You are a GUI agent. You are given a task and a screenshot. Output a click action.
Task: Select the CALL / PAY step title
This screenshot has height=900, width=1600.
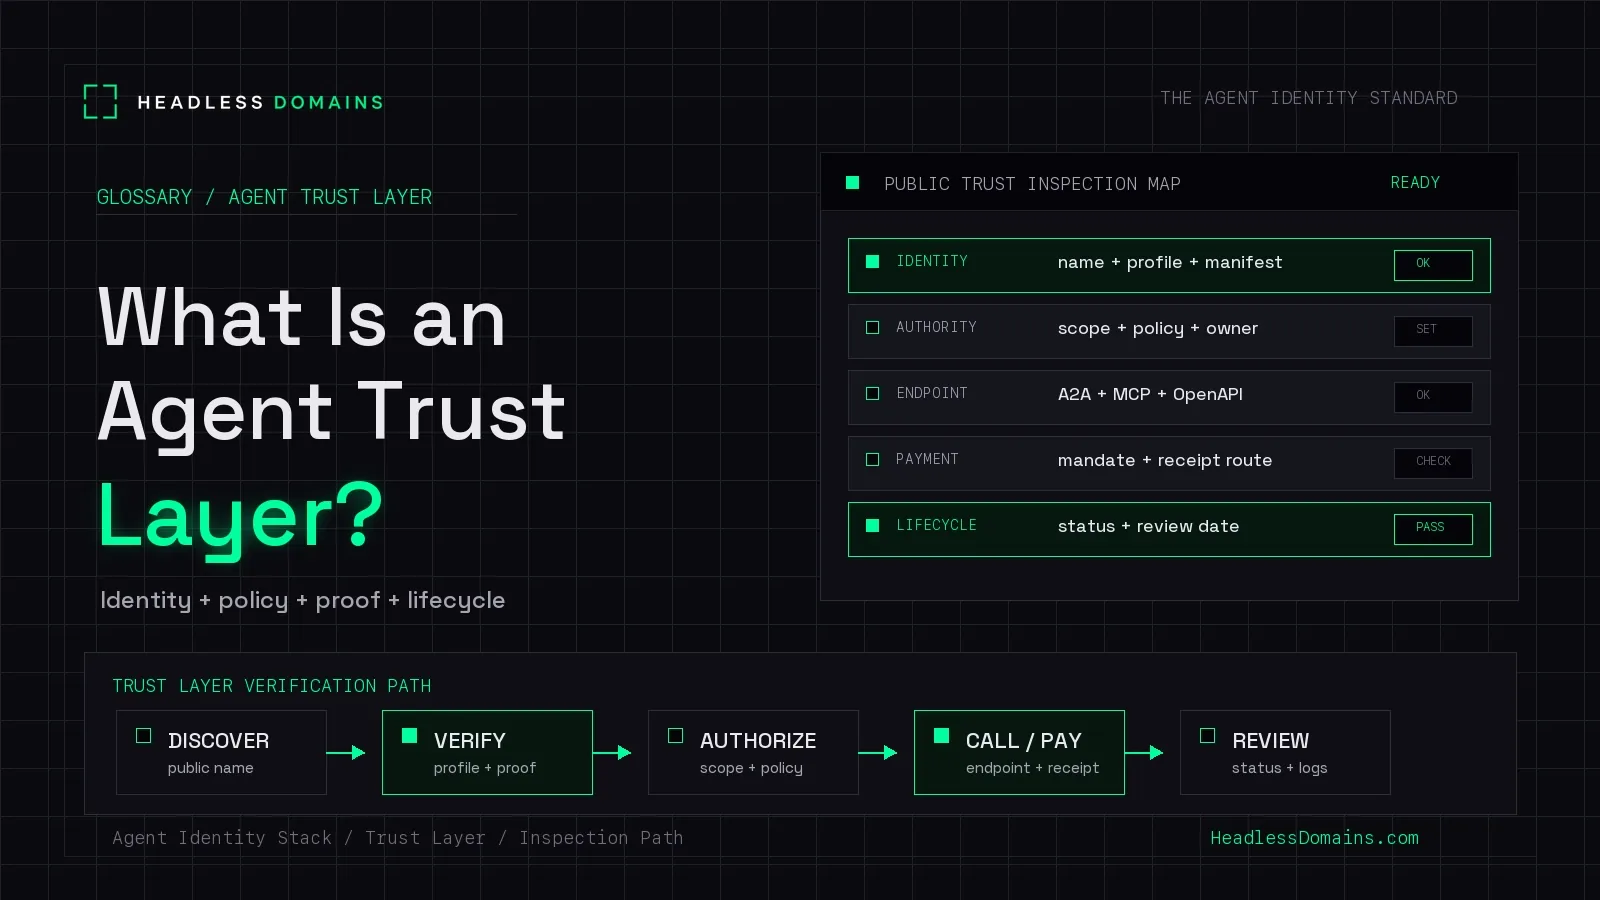point(1024,741)
